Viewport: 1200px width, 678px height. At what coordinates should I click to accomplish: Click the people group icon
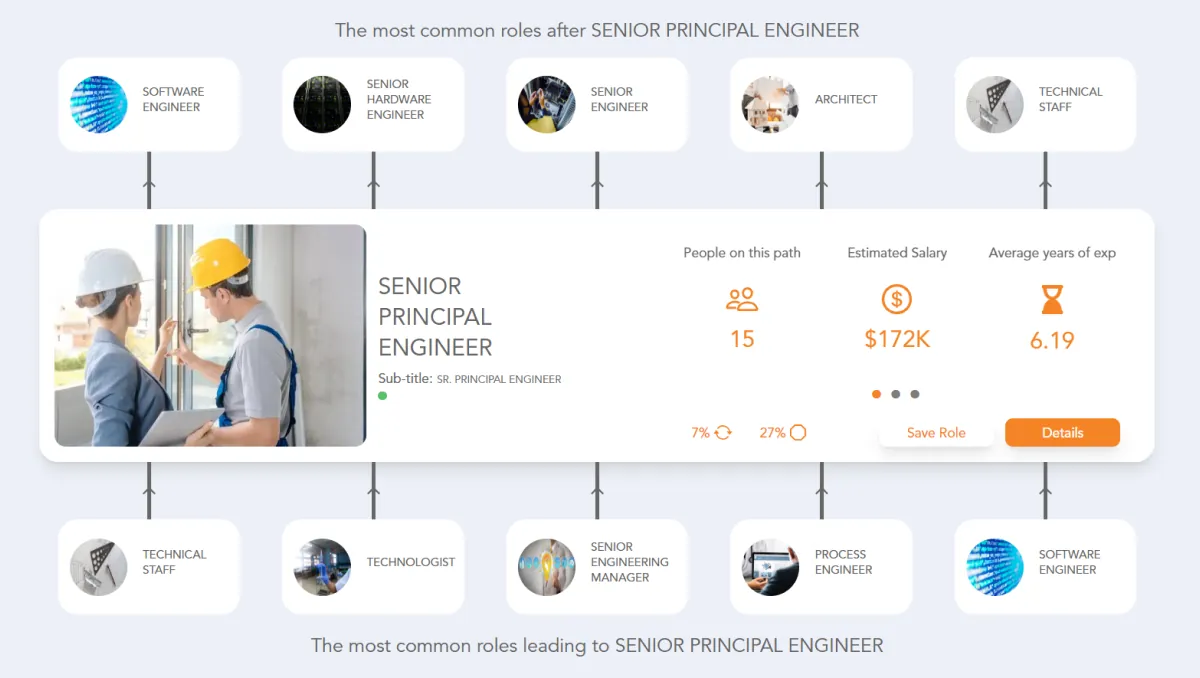pos(742,299)
